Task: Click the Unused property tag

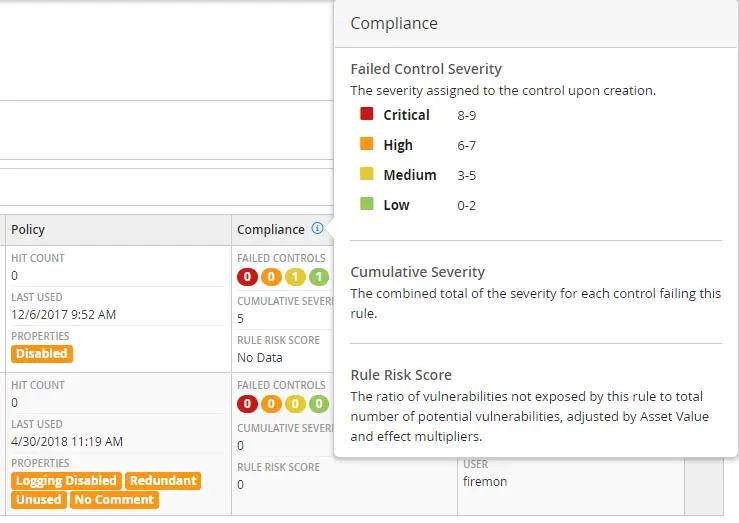Action: point(39,500)
